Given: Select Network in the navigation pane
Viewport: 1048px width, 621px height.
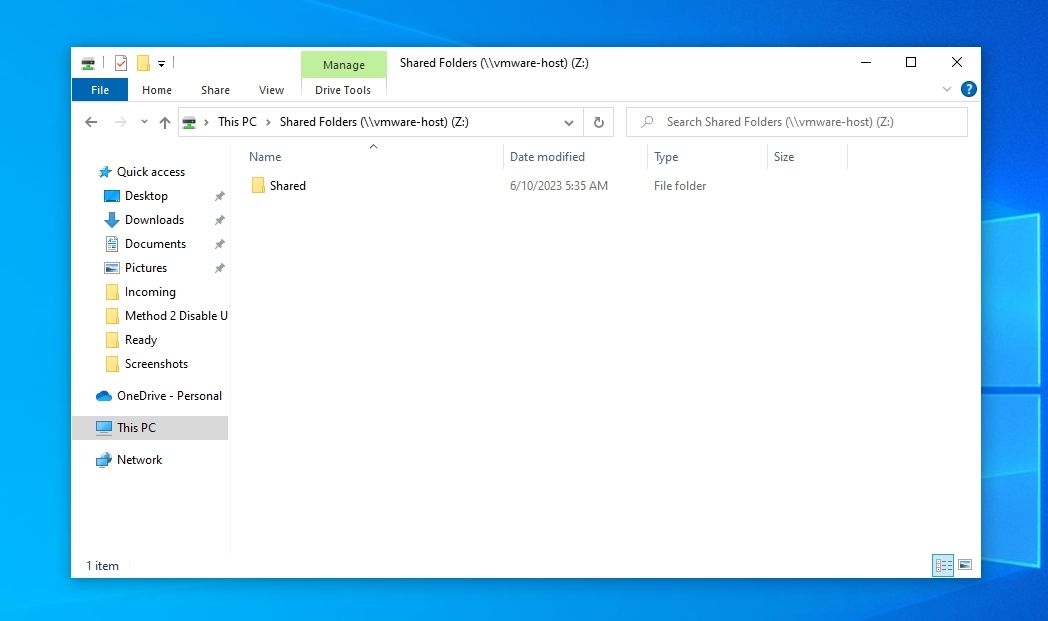Looking at the screenshot, I should pyautogui.click(x=139, y=460).
